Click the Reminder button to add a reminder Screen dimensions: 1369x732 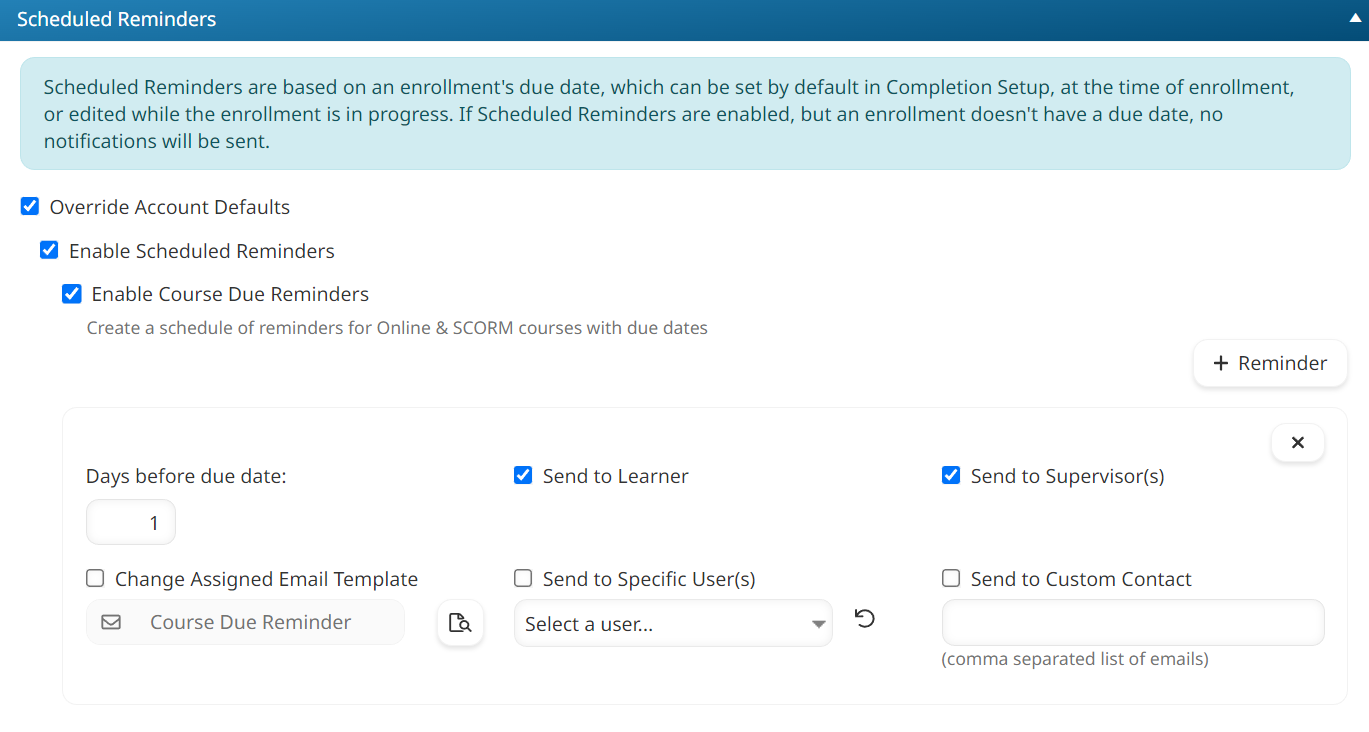click(1269, 363)
